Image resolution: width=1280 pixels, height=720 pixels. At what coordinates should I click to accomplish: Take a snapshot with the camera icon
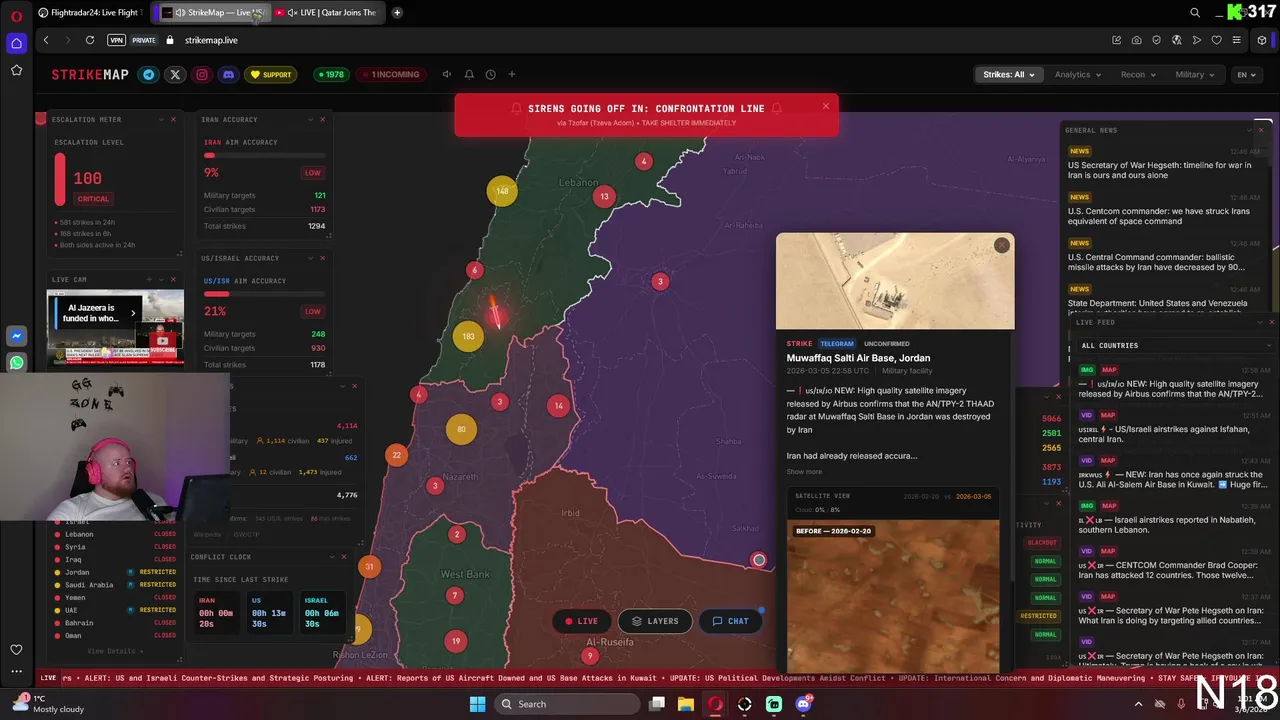(1136, 40)
